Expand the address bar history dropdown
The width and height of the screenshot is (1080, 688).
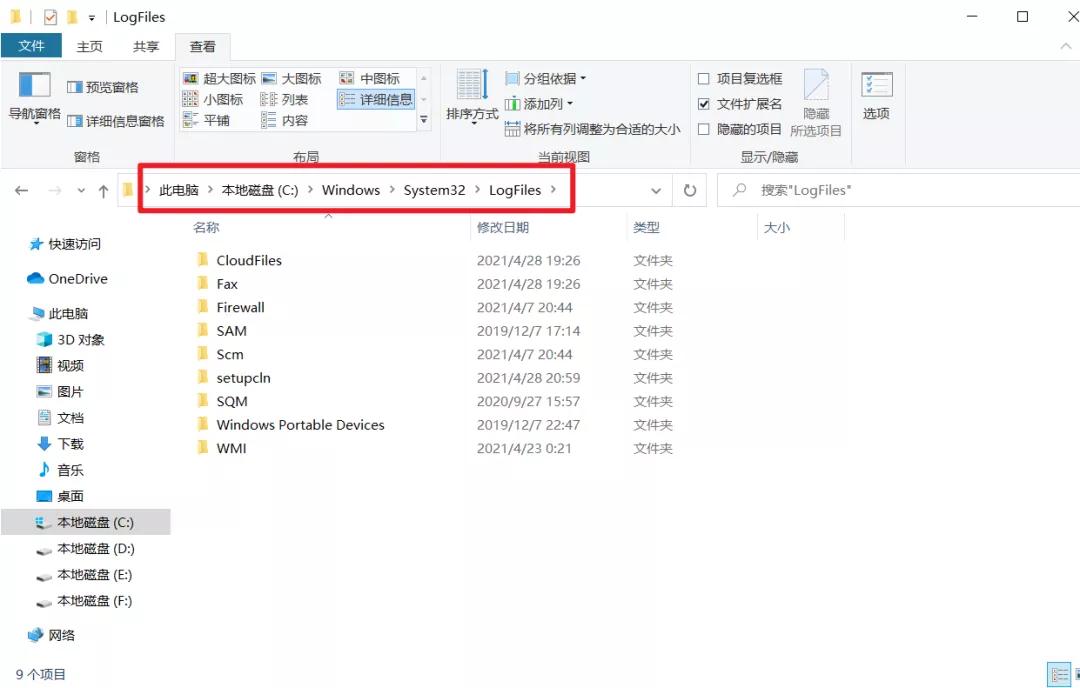656,190
